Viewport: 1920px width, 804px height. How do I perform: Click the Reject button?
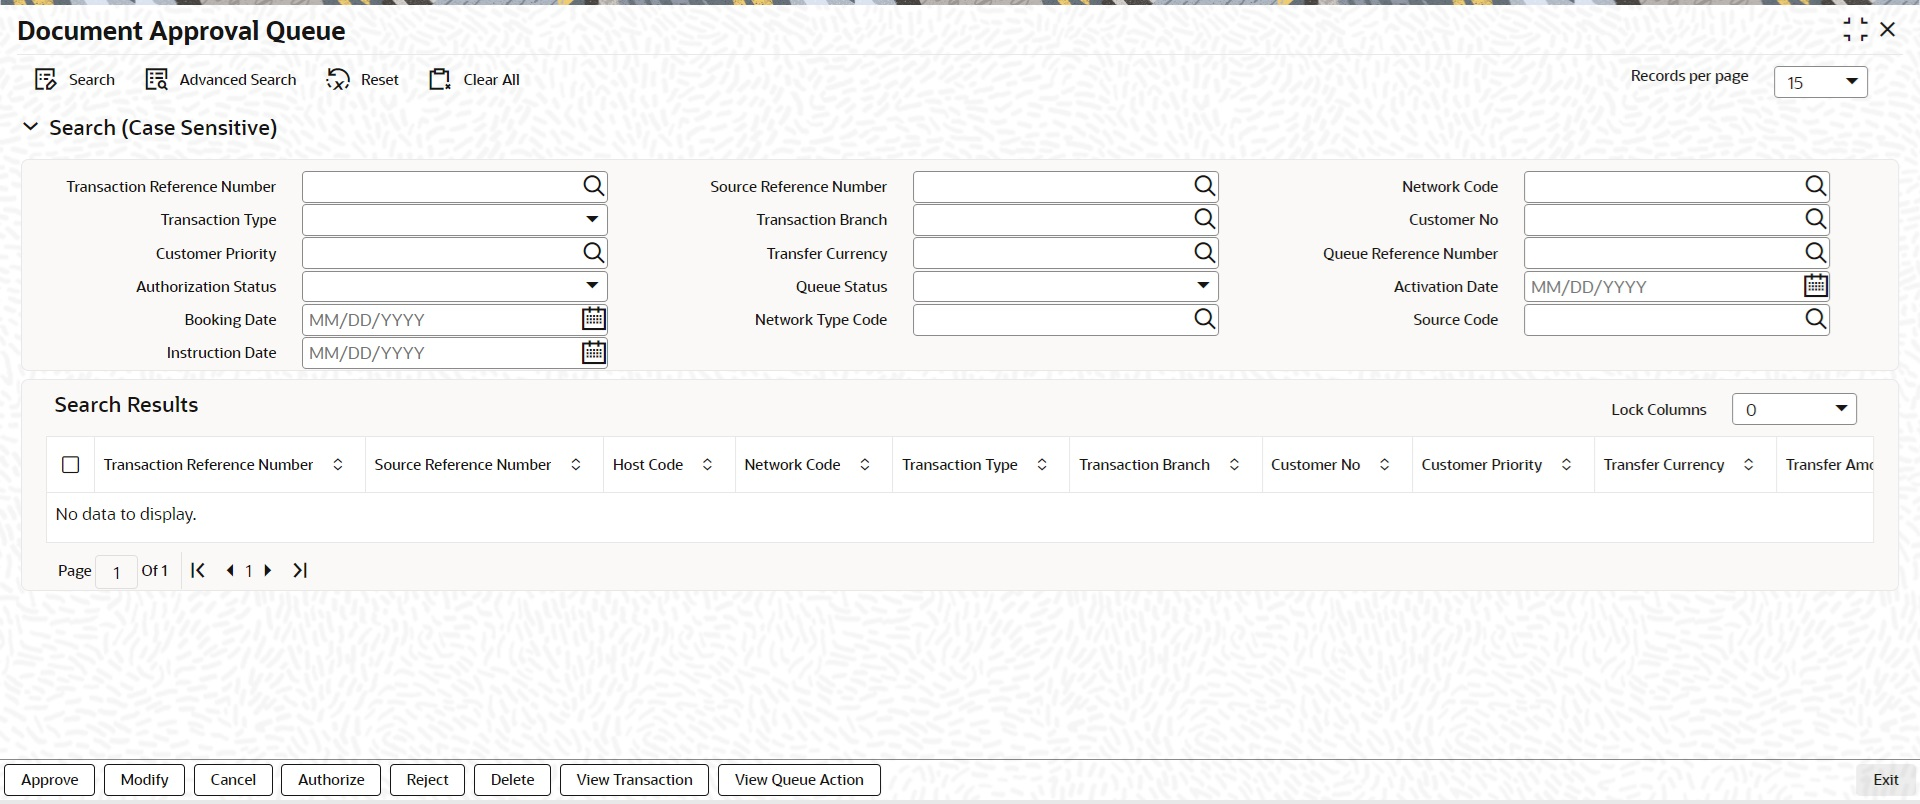pos(427,780)
